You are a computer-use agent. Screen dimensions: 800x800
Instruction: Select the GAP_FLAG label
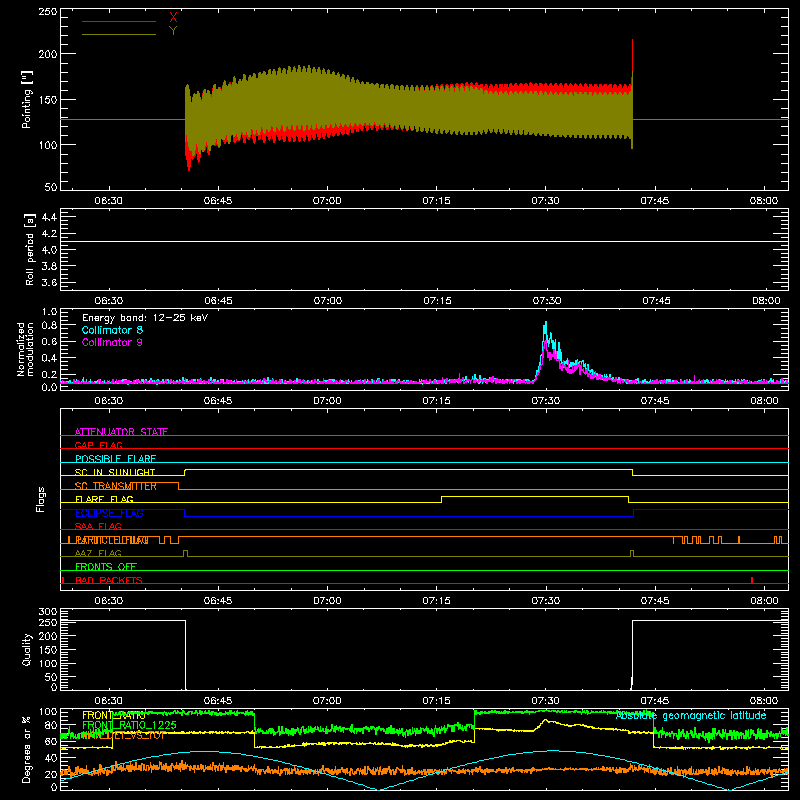(x=98, y=445)
